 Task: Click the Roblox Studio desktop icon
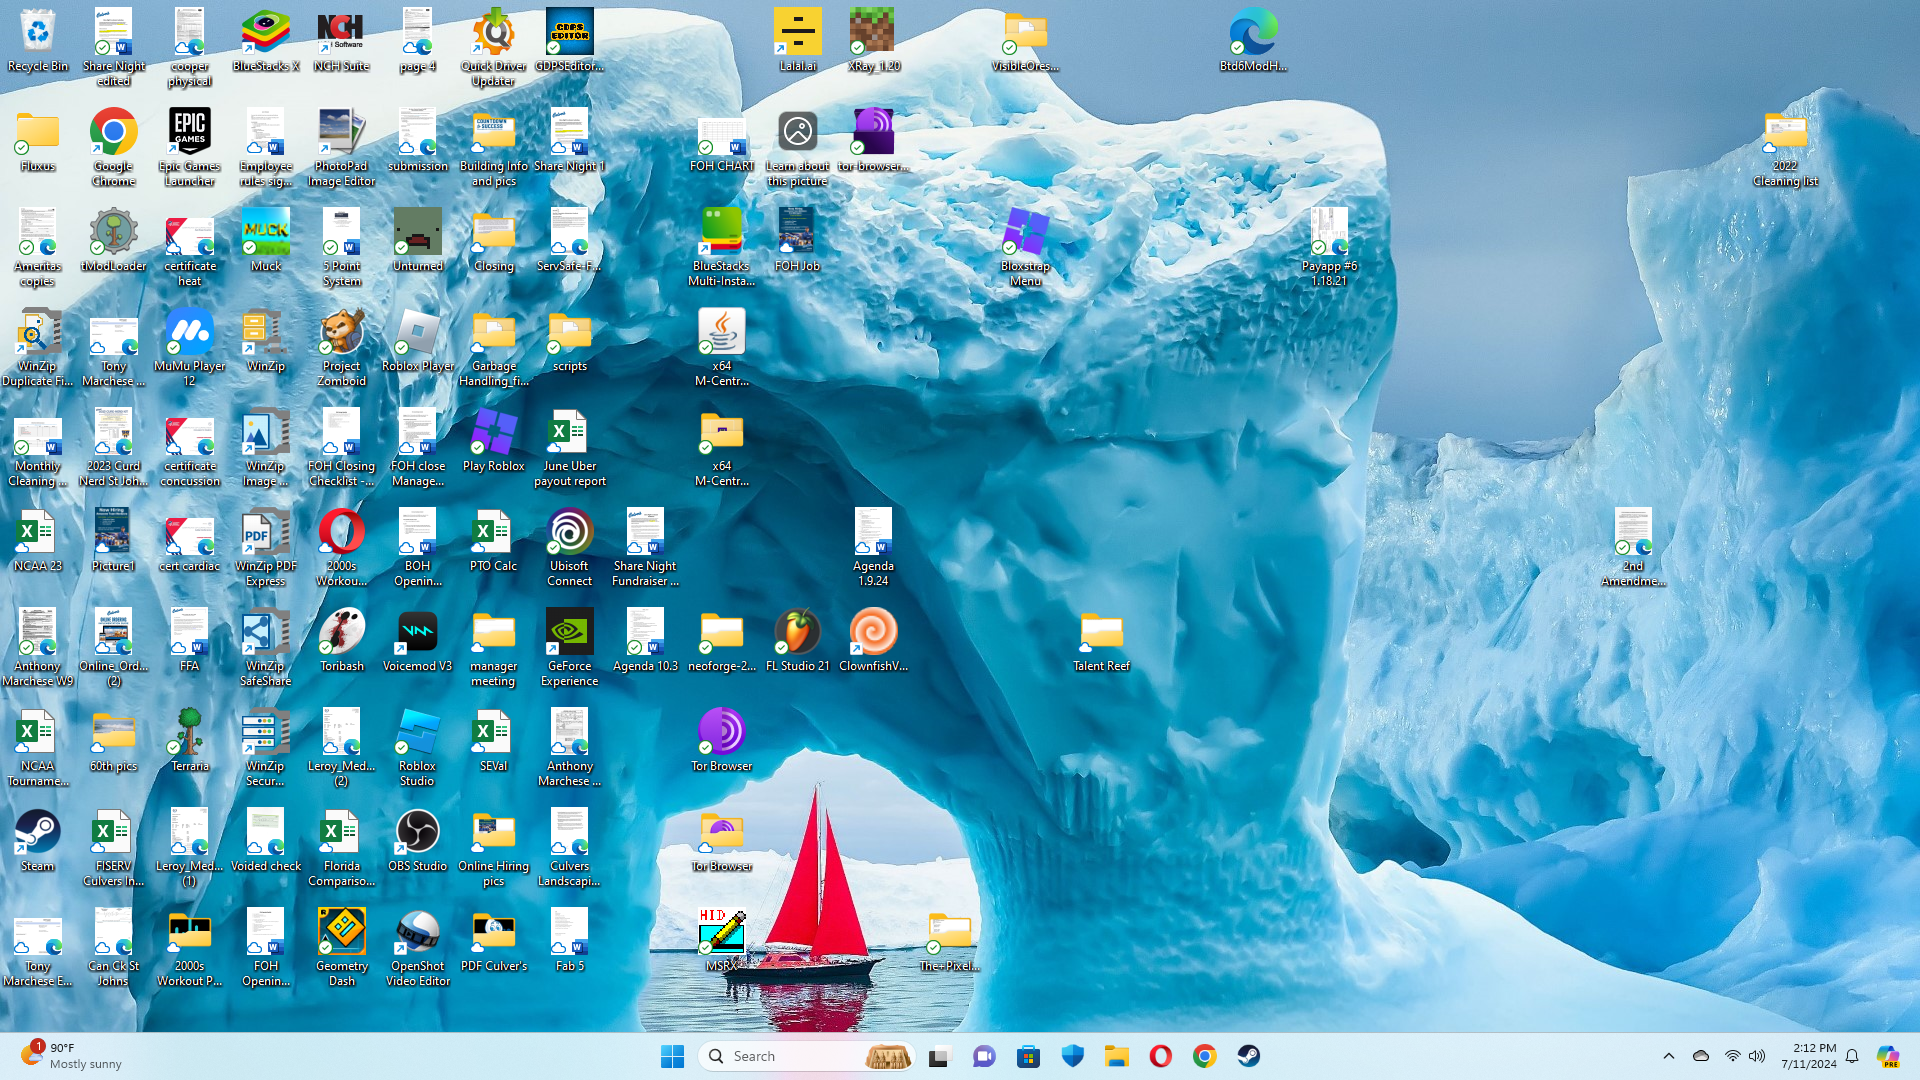417,732
